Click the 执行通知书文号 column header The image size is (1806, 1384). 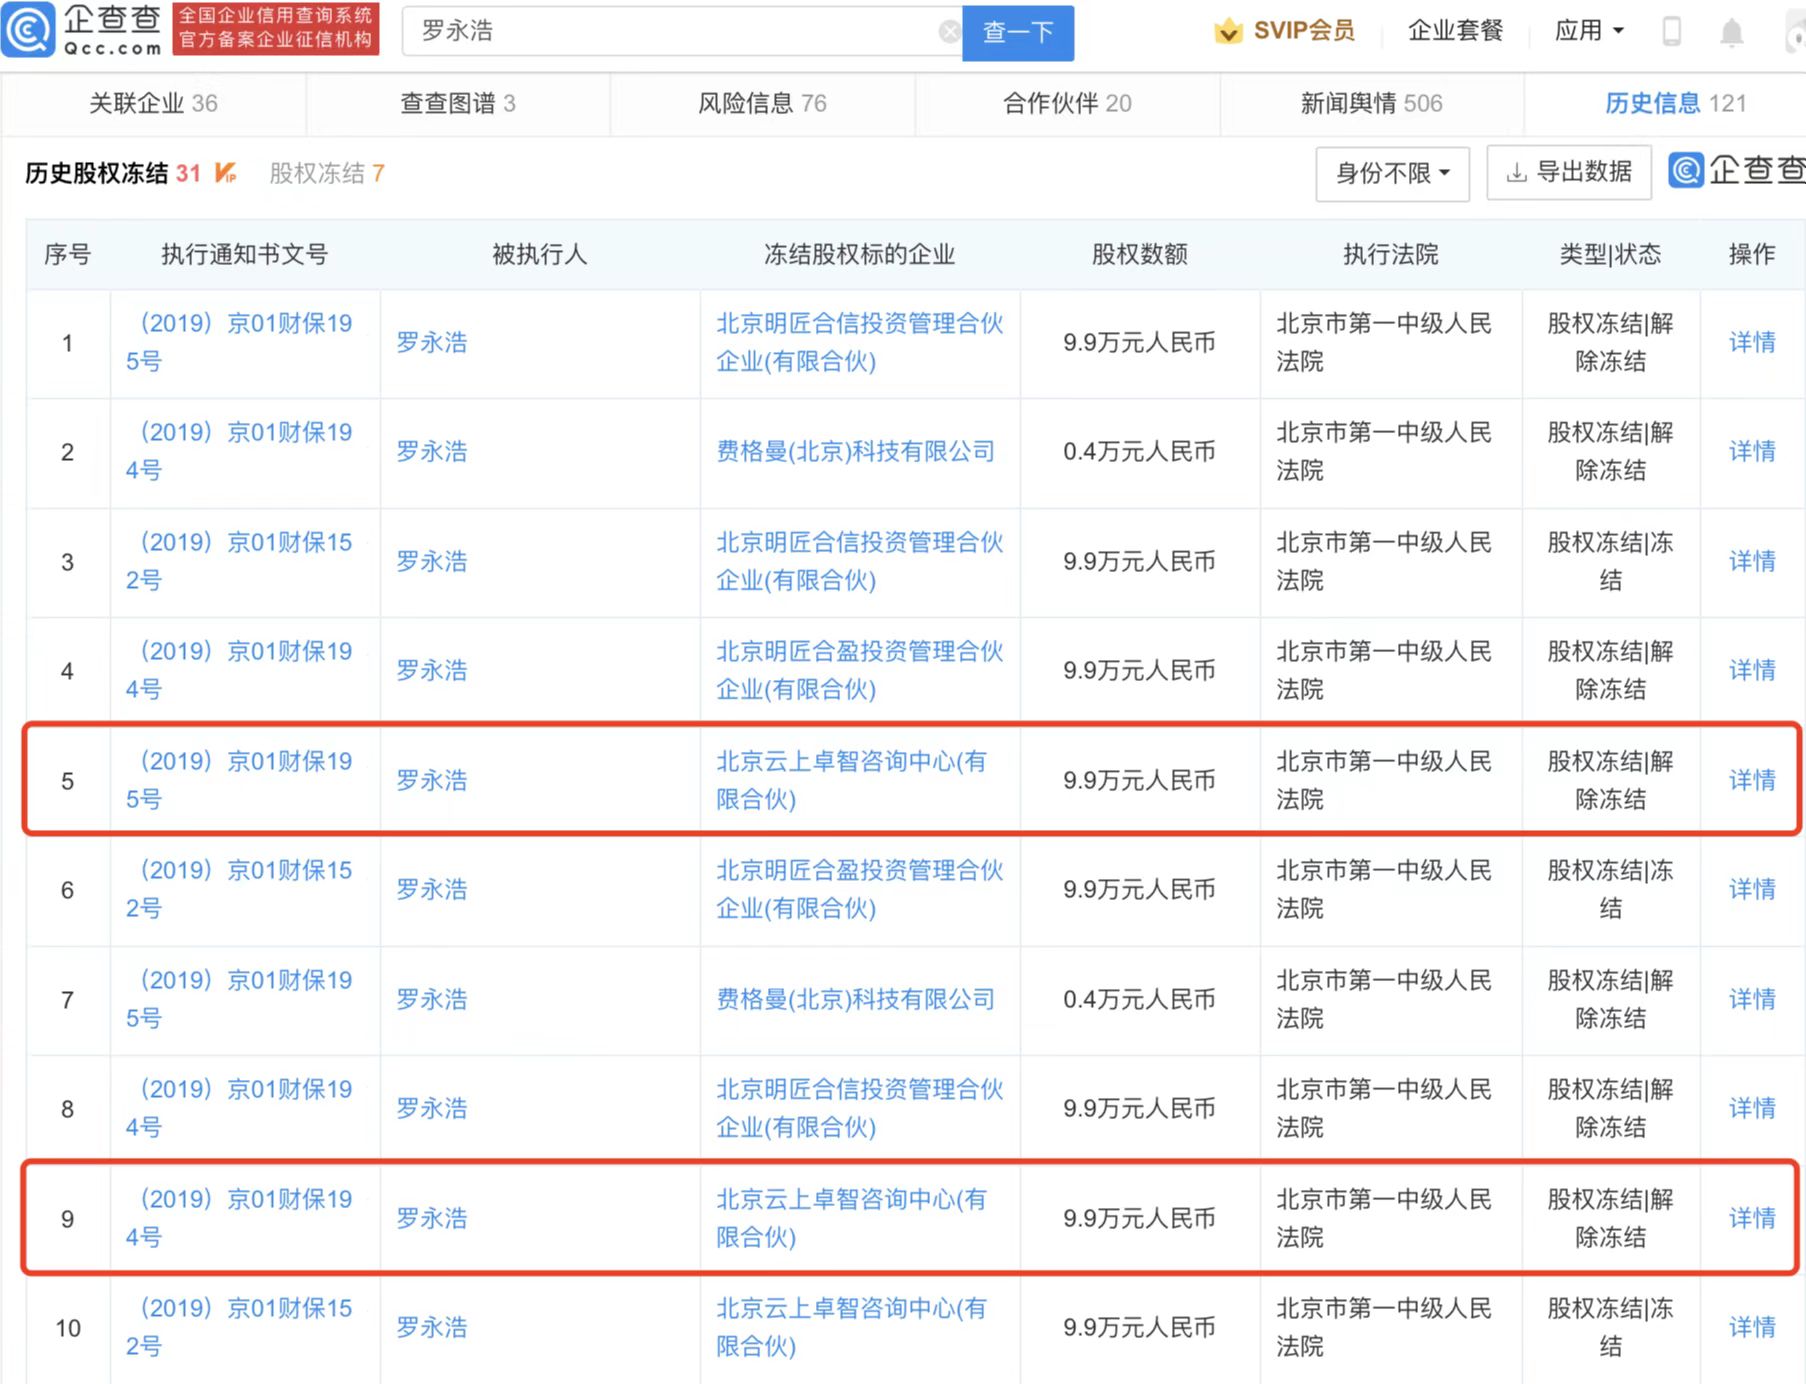[x=245, y=254]
